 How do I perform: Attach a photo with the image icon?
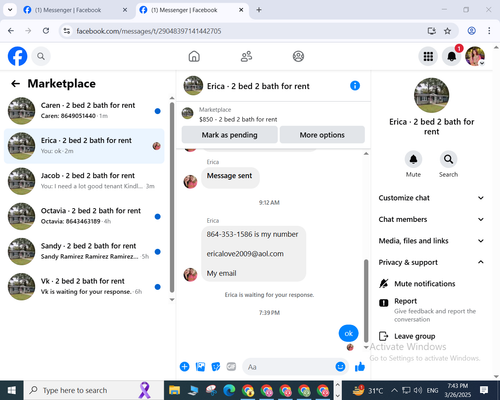[200, 367]
